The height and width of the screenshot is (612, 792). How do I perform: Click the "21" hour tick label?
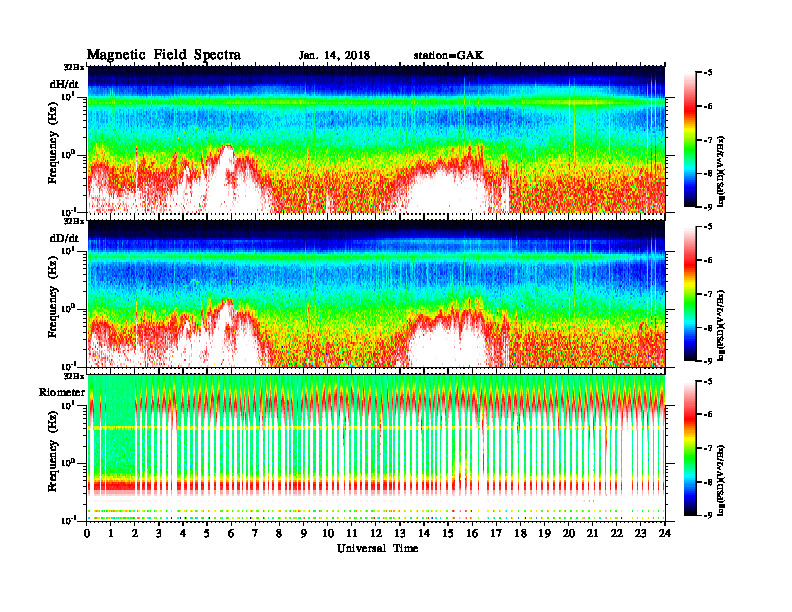(592, 533)
